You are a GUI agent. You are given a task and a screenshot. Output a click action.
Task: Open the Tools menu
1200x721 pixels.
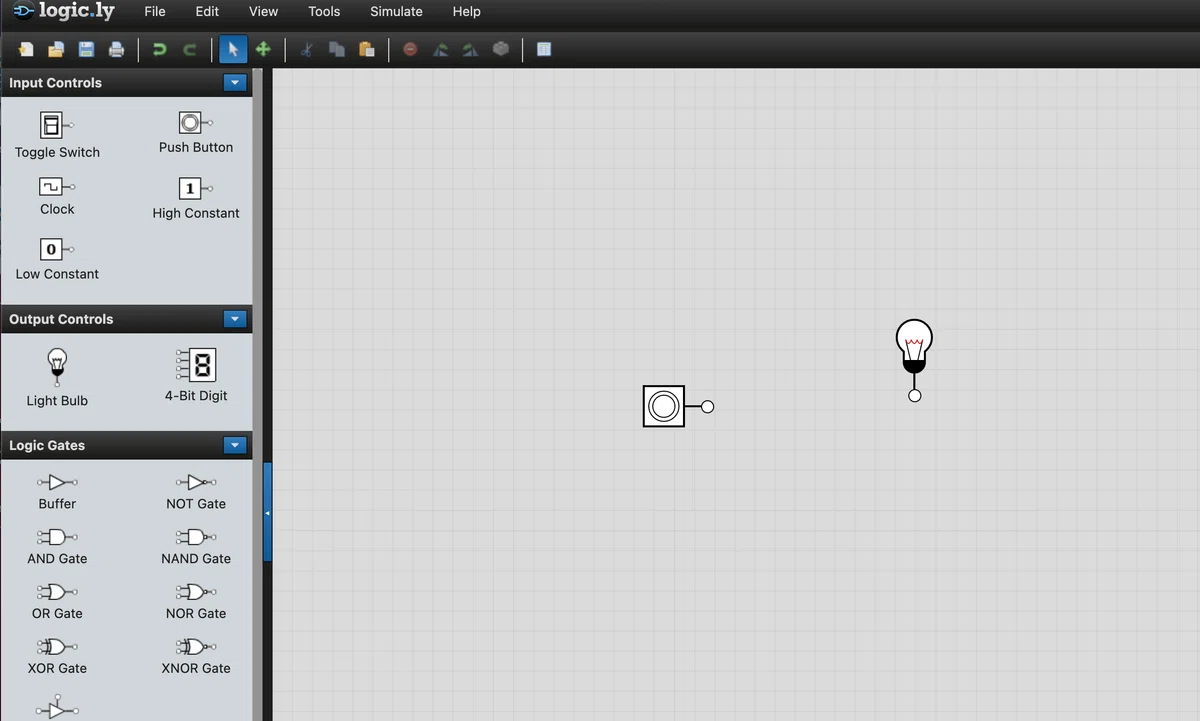(324, 12)
